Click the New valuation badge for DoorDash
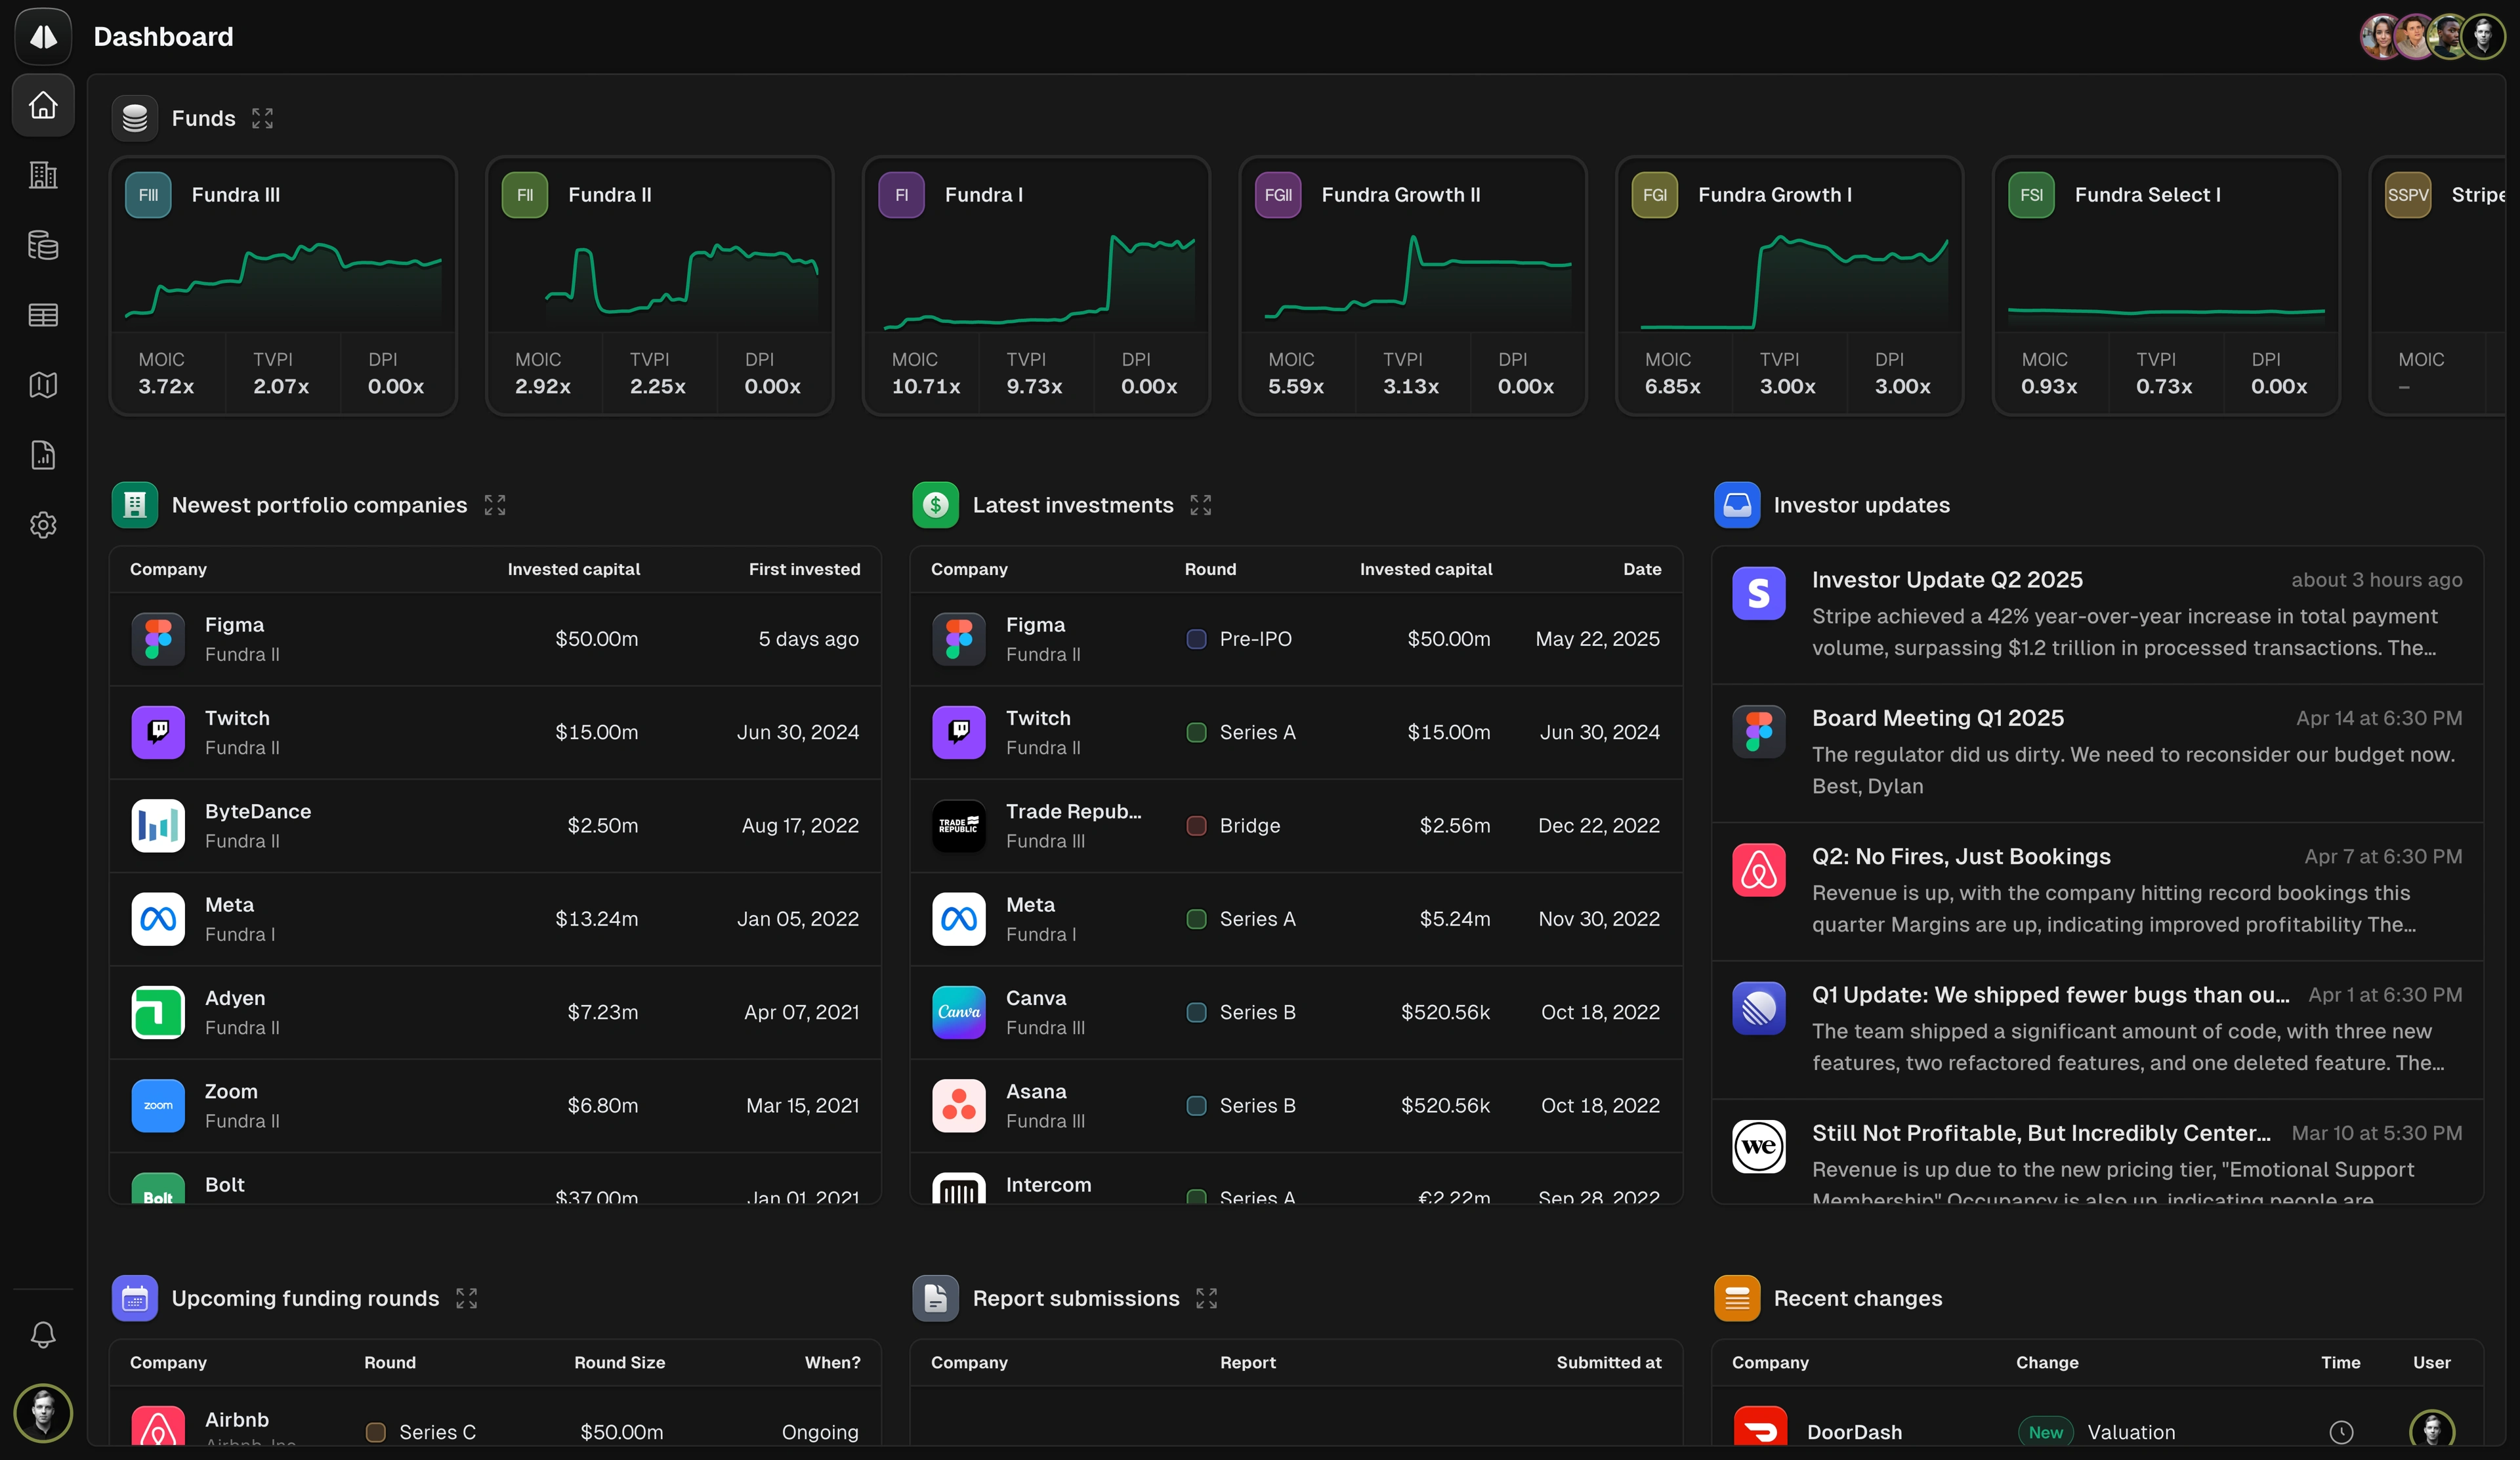 (2046, 1432)
